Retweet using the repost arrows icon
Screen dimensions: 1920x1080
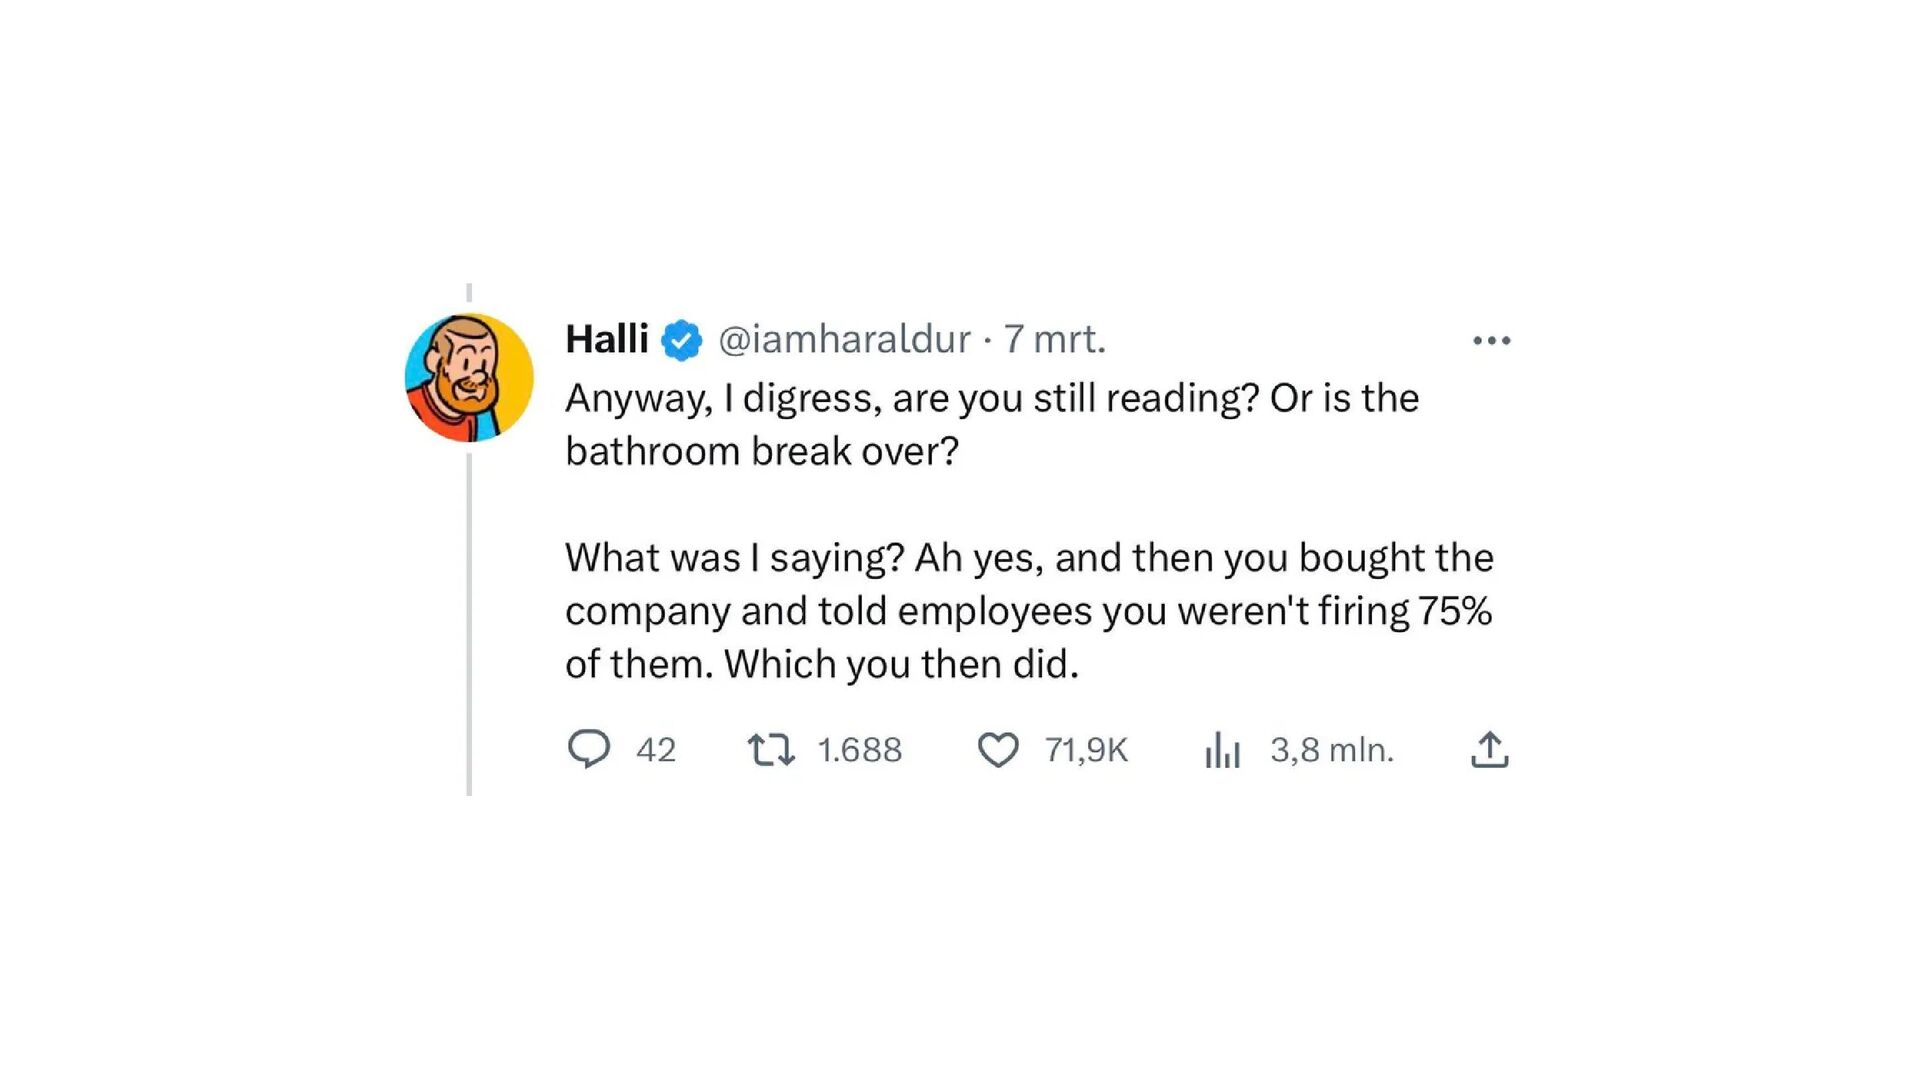[771, 749]
